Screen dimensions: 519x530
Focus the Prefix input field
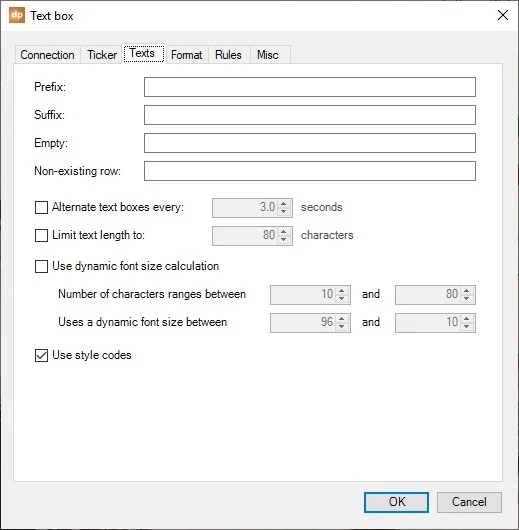(x=310, y=87)
